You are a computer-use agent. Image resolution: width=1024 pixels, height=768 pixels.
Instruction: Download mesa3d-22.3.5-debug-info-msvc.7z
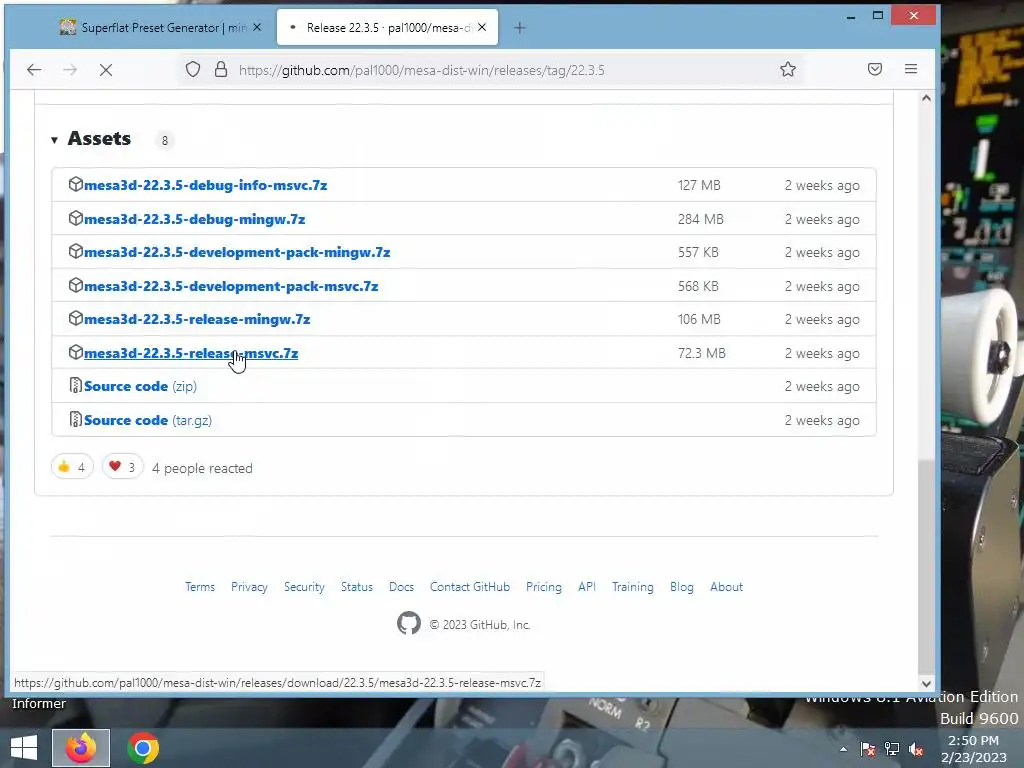[x=205, y=185]
